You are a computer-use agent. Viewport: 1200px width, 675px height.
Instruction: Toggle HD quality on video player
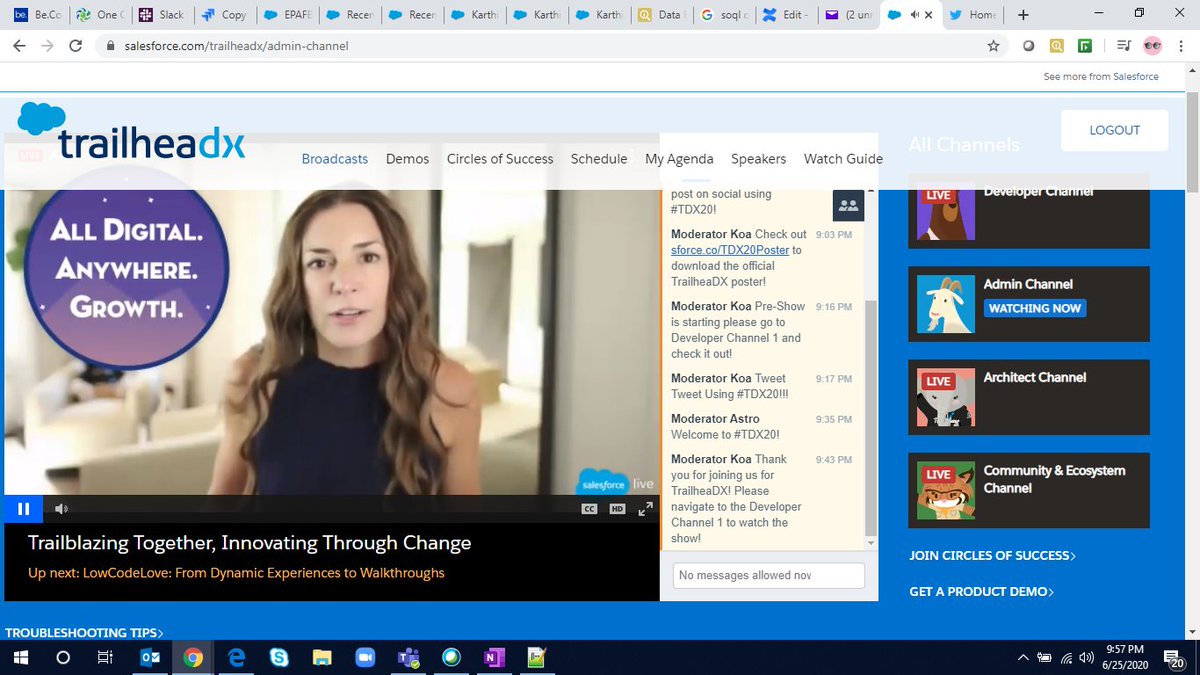(x=618, y=509)
